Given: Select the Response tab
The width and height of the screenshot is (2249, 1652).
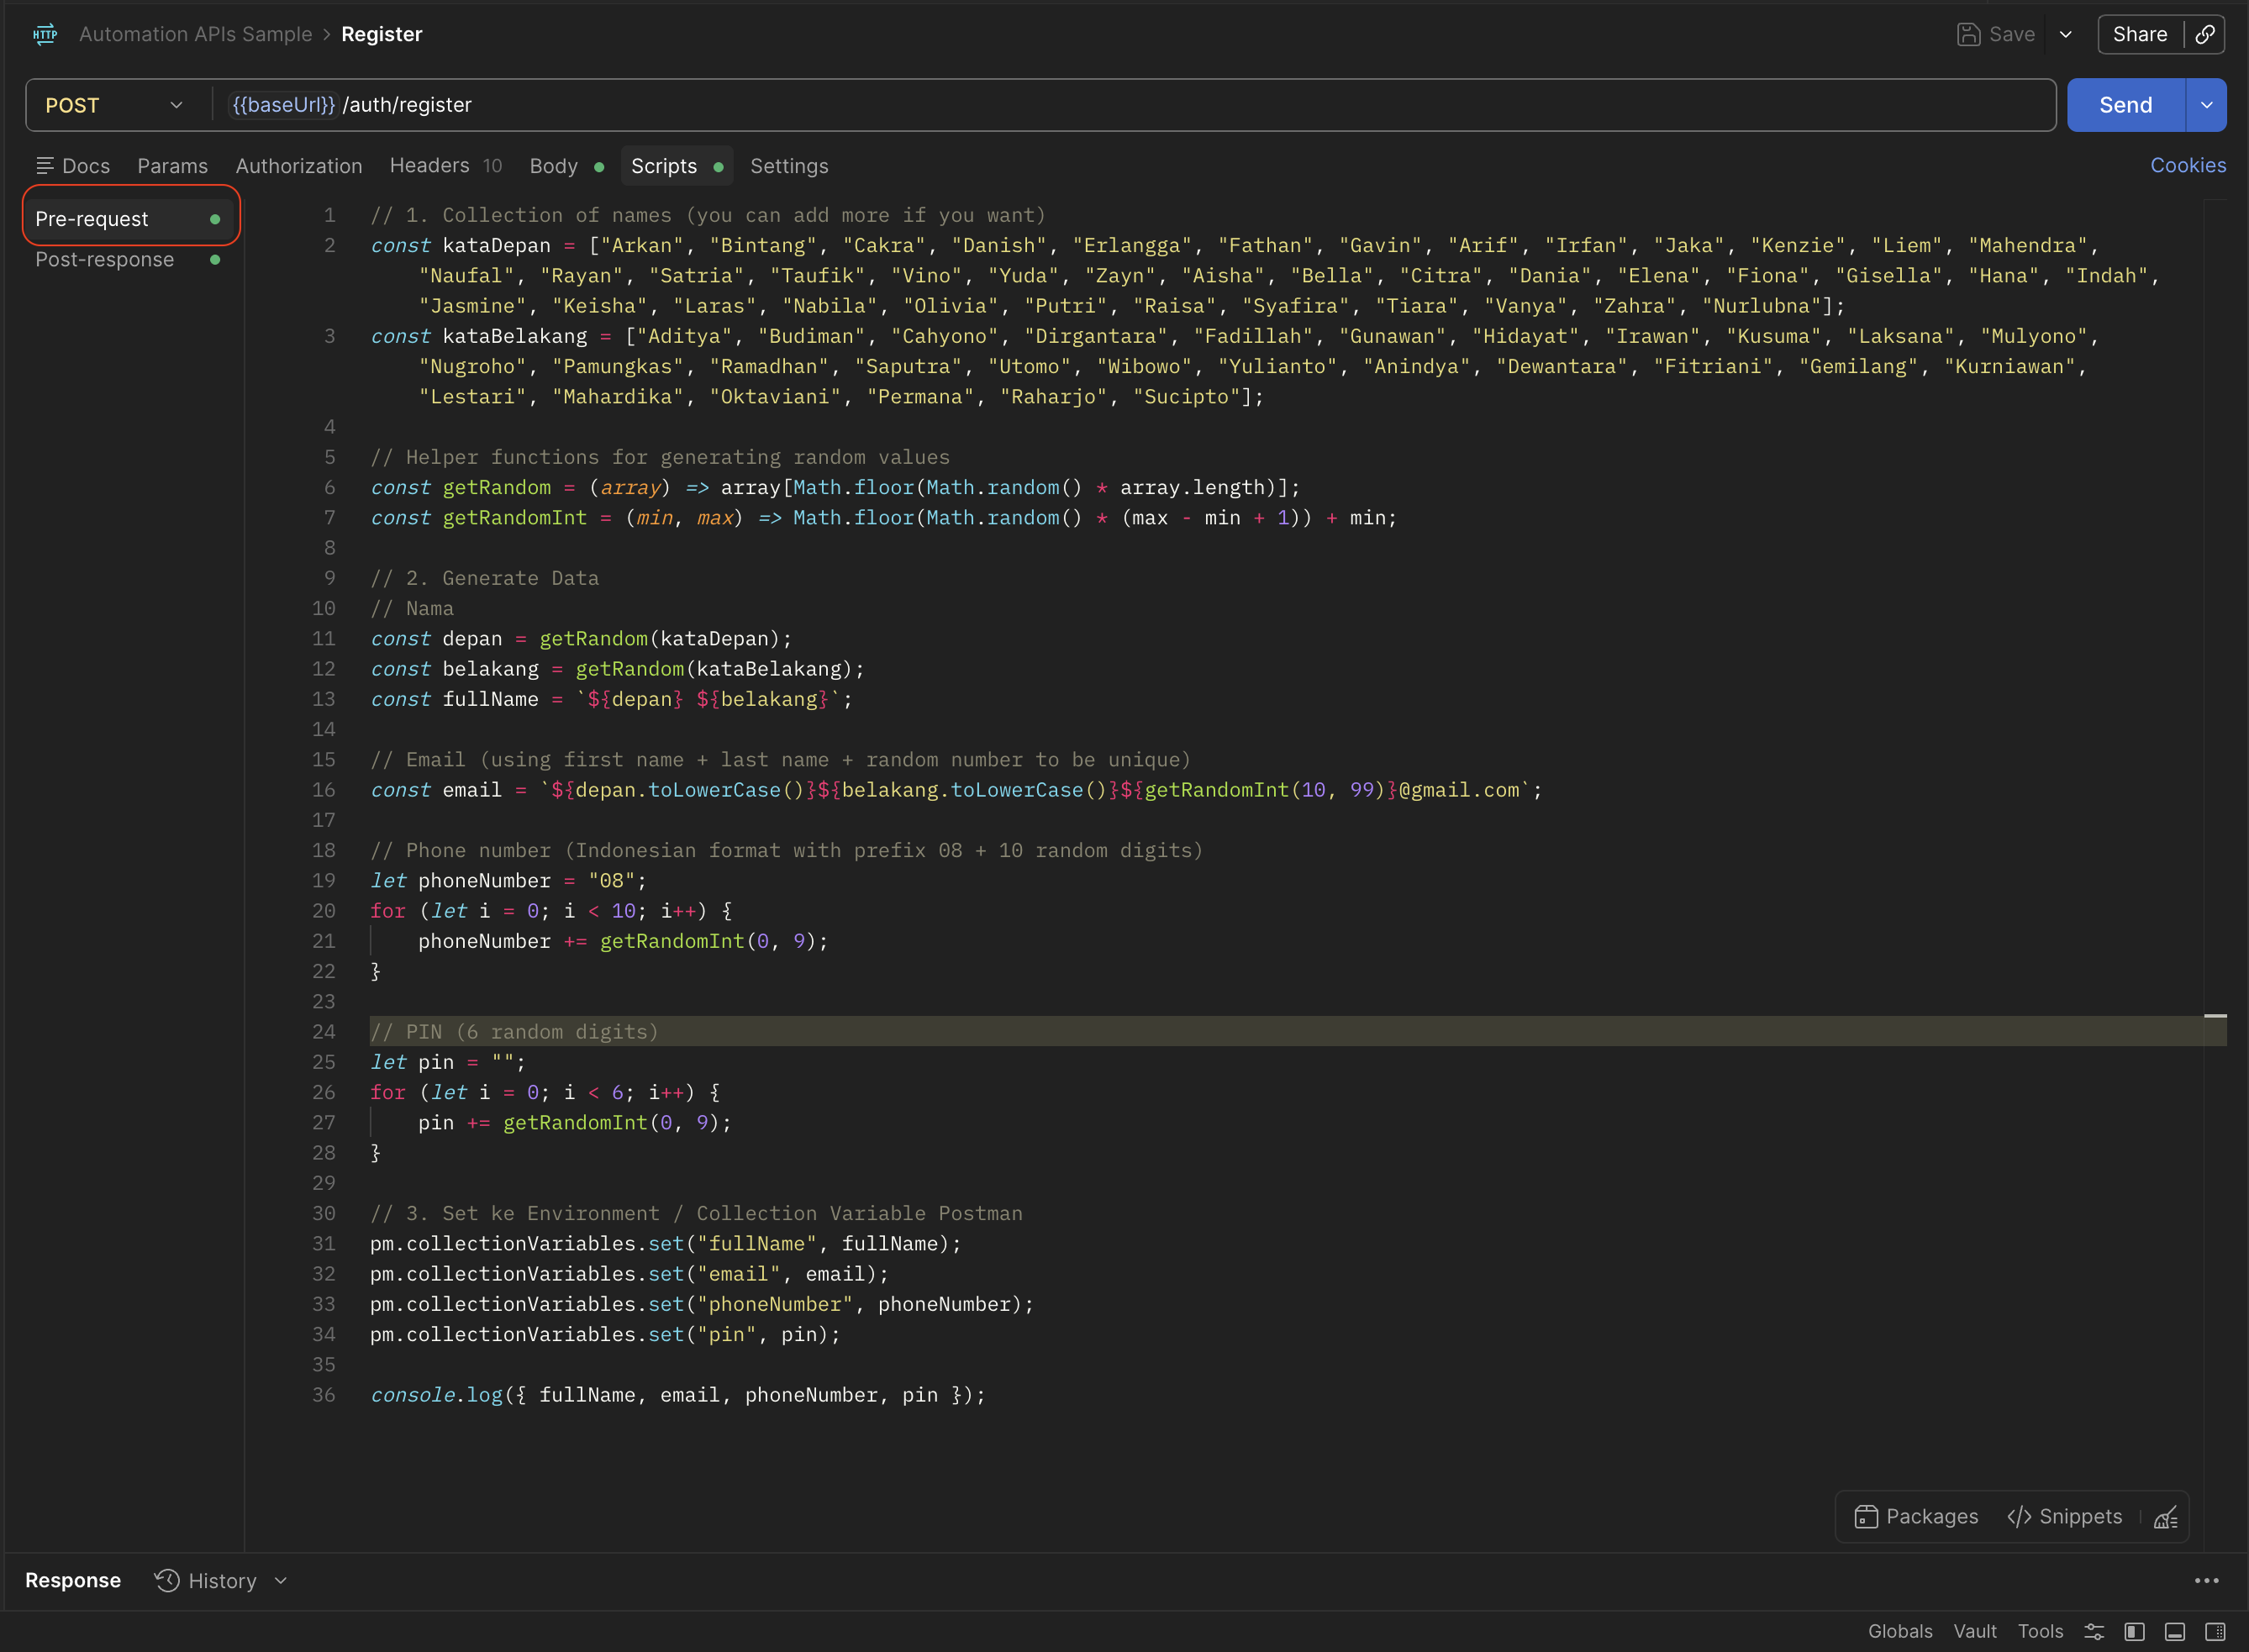Looking at the screenshot, I should click(x=73, y=1581).
